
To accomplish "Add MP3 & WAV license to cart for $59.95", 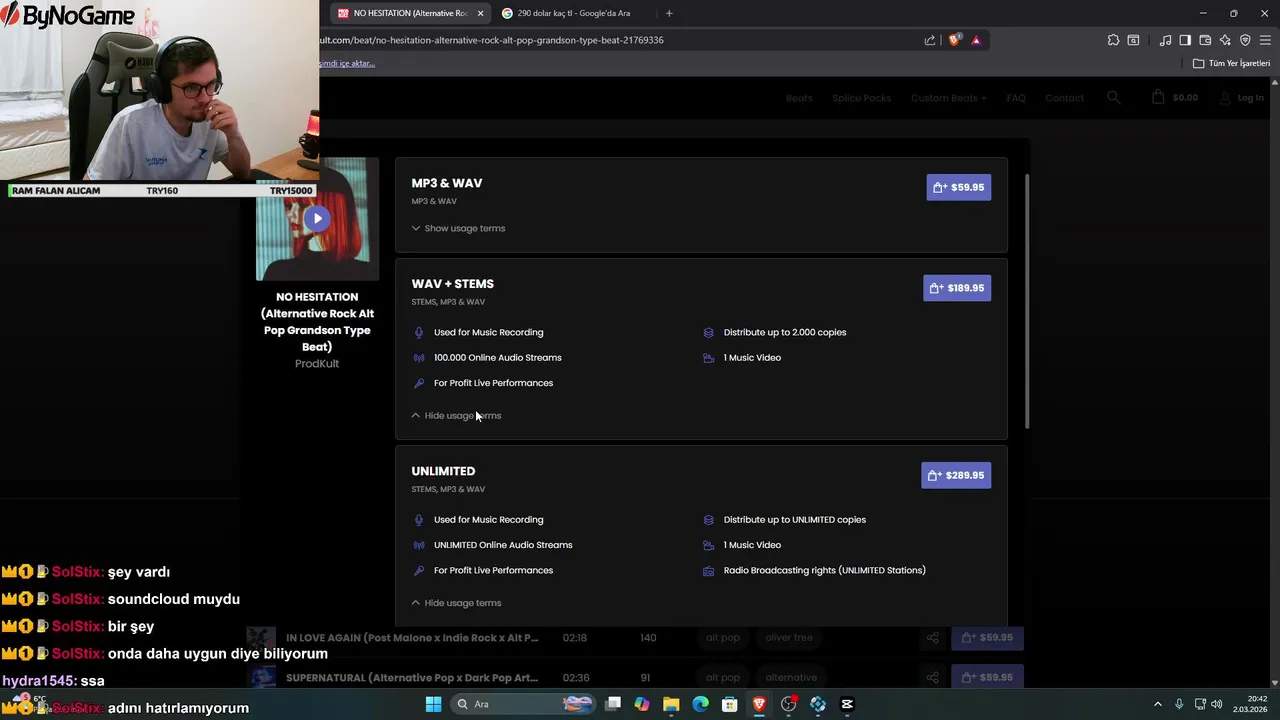I will (x=958, y=187).
